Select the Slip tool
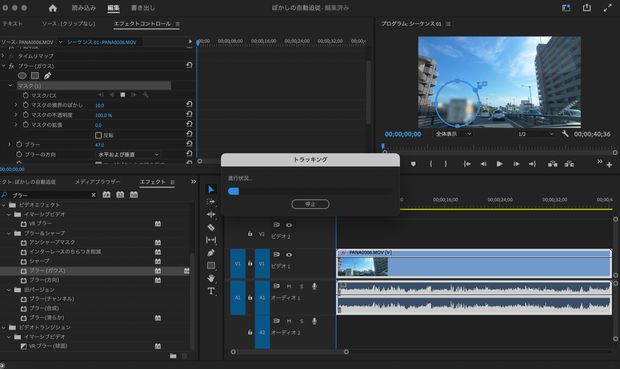 point(211,240)
